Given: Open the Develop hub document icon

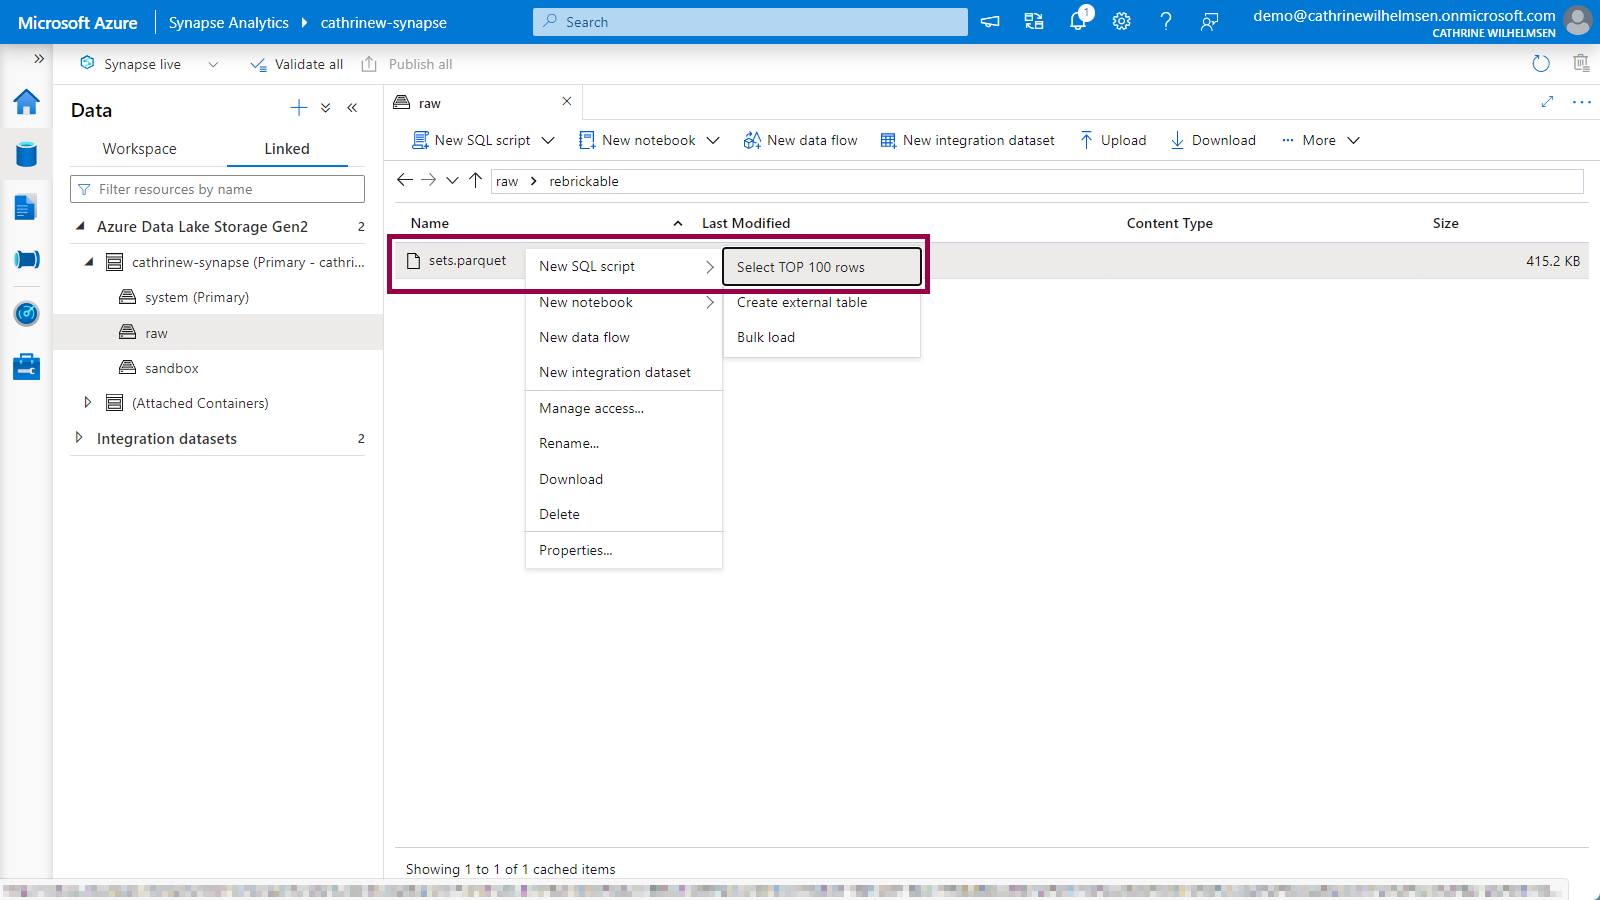Looking at the screenshot, I should 26,207.
